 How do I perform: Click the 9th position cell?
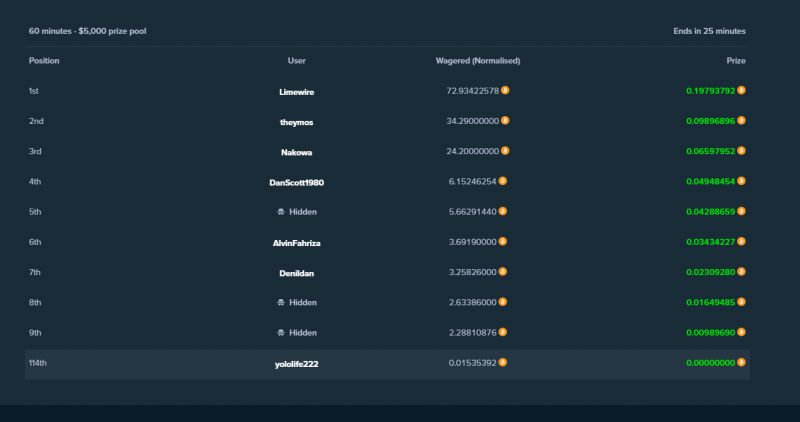pyautogui.click(x=35, y=332)
